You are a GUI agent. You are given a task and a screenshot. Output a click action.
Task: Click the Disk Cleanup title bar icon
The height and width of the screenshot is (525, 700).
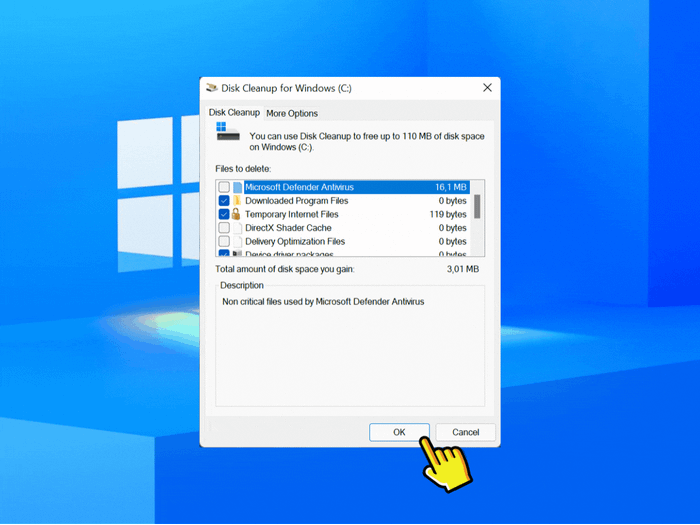pos(212,88)
